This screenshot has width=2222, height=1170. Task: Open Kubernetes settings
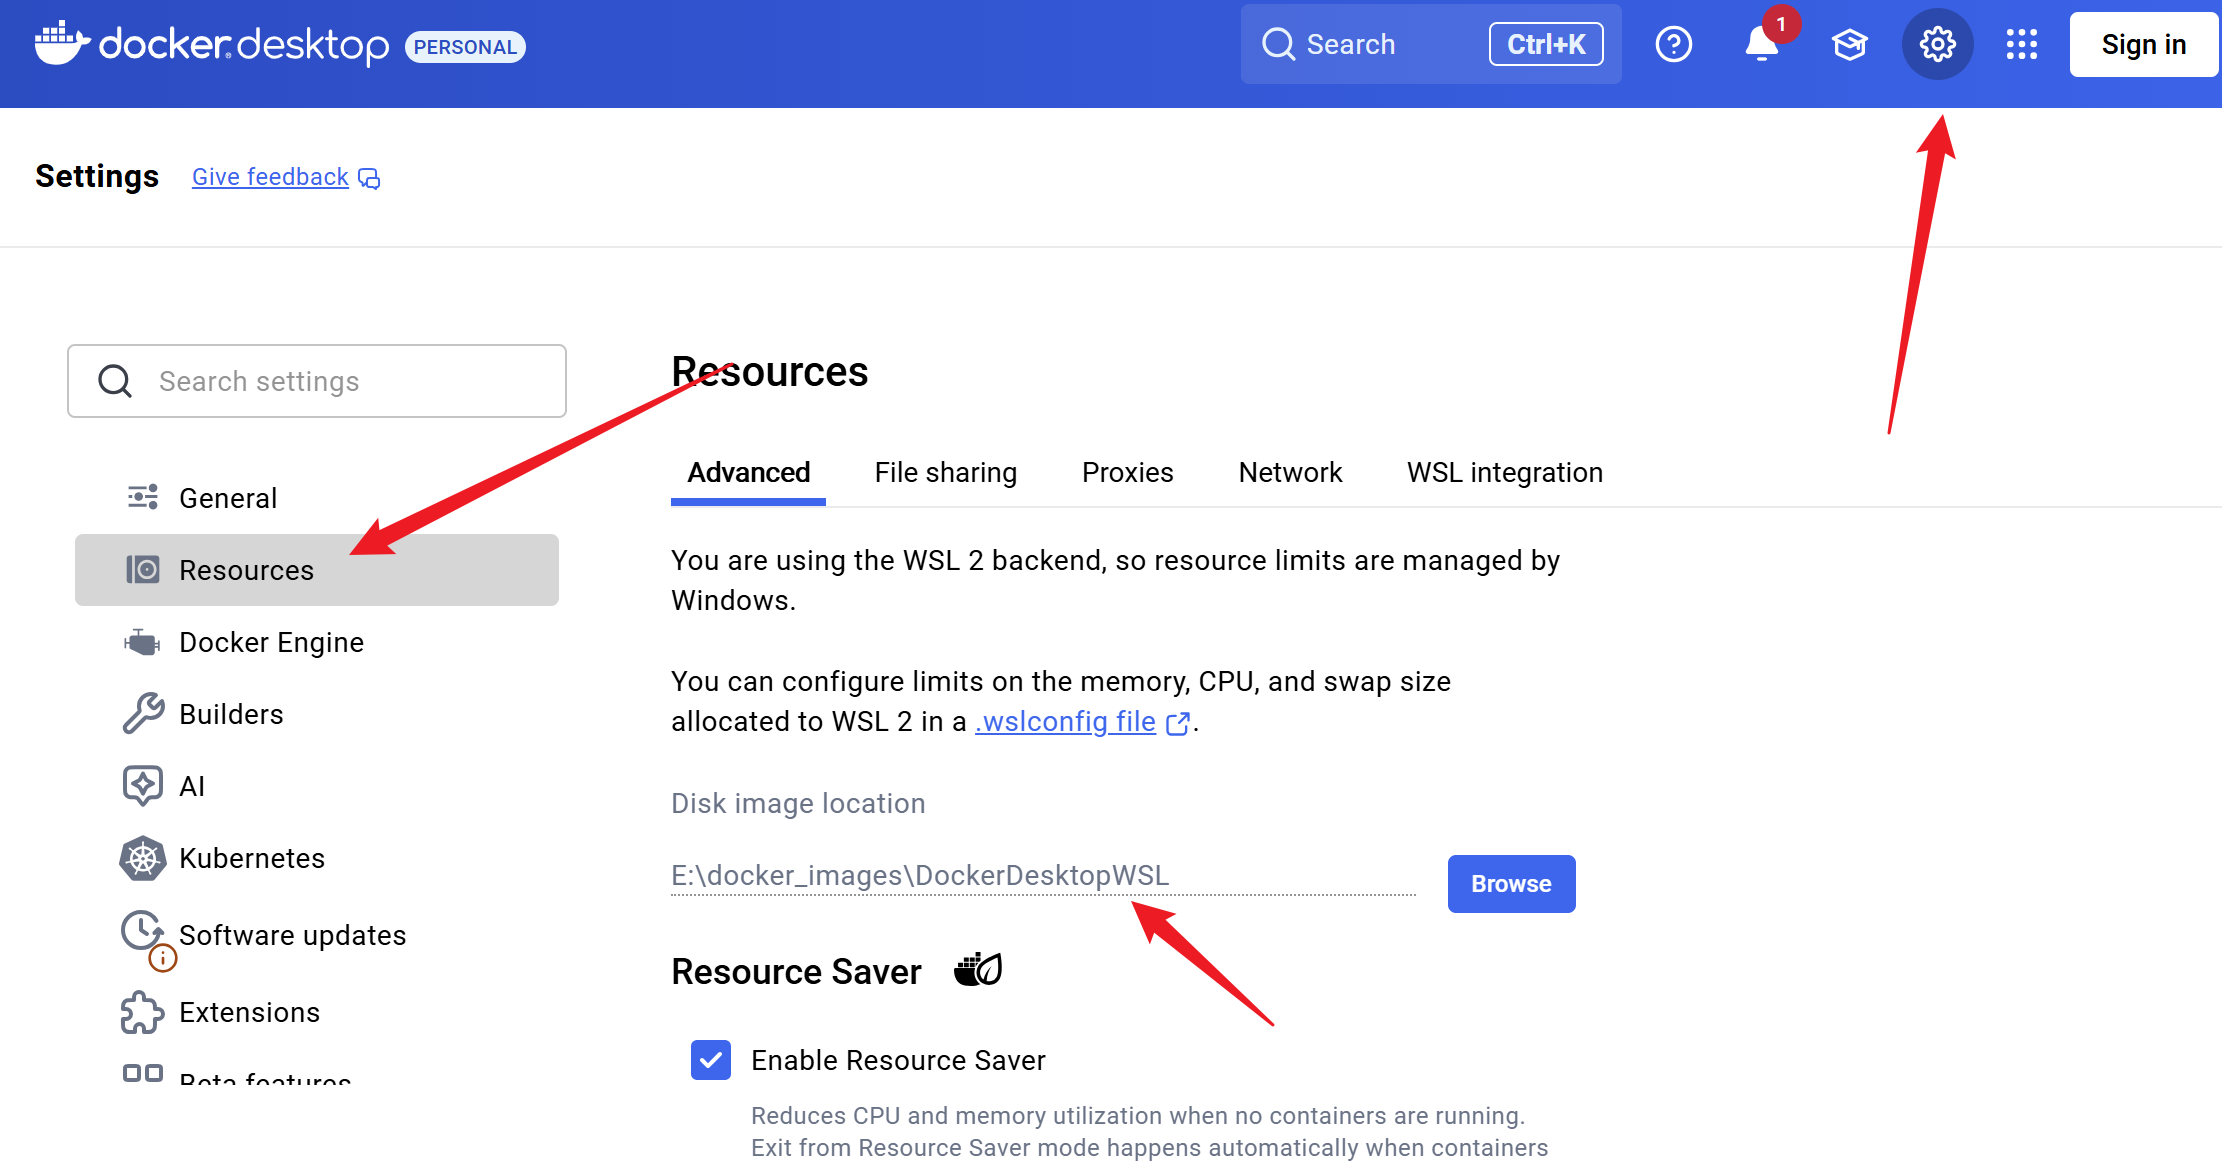[x=317, y=858]
